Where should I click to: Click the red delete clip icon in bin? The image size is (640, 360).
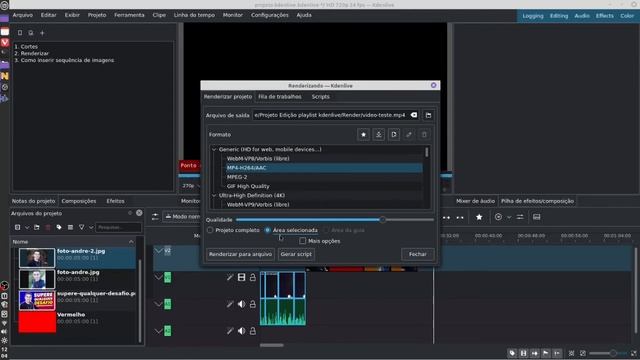(x=48, y=227)
